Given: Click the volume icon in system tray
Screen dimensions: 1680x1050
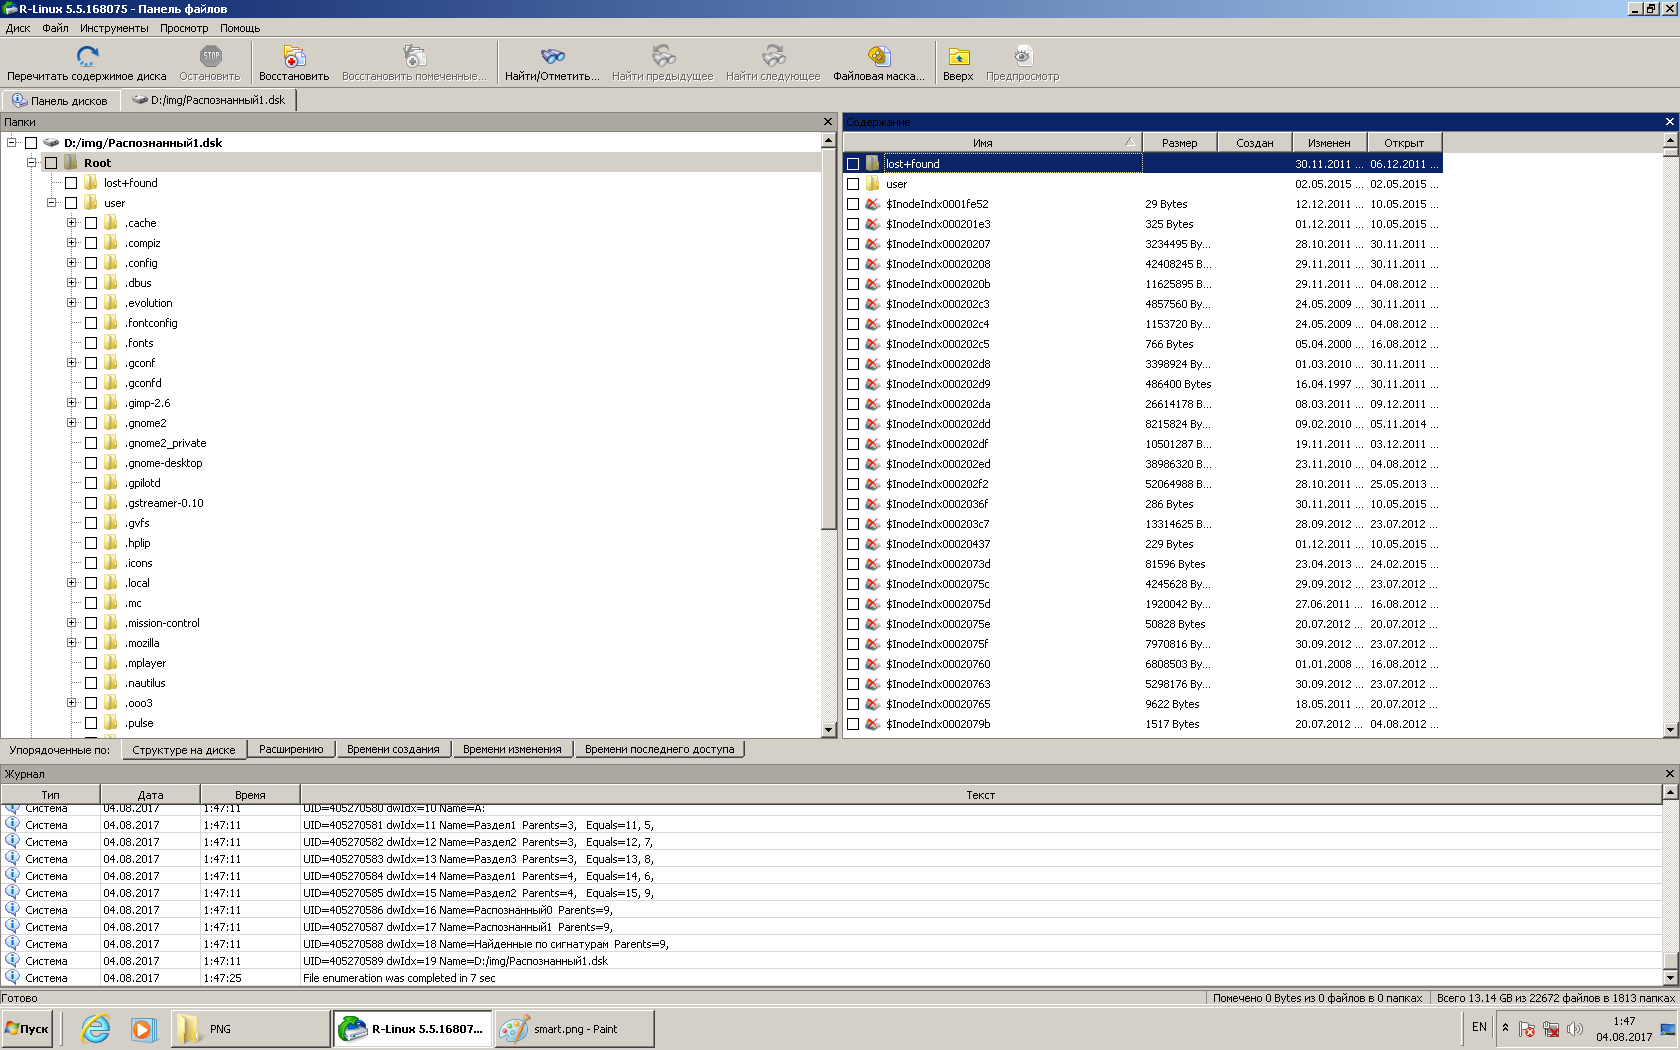Looking at the screenshot, I should coord(1575,1029).
